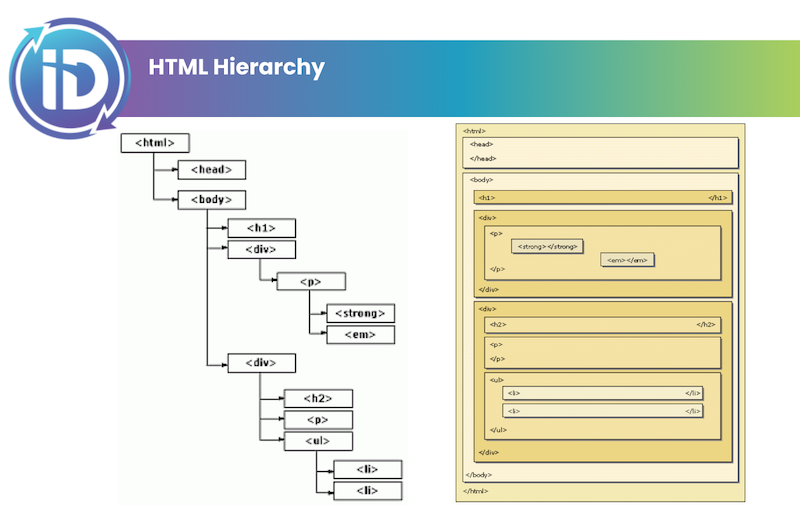Screen dimensions: 800x518
Task: Click the <h2> node in the tree diagram
Action: point(318,399)
